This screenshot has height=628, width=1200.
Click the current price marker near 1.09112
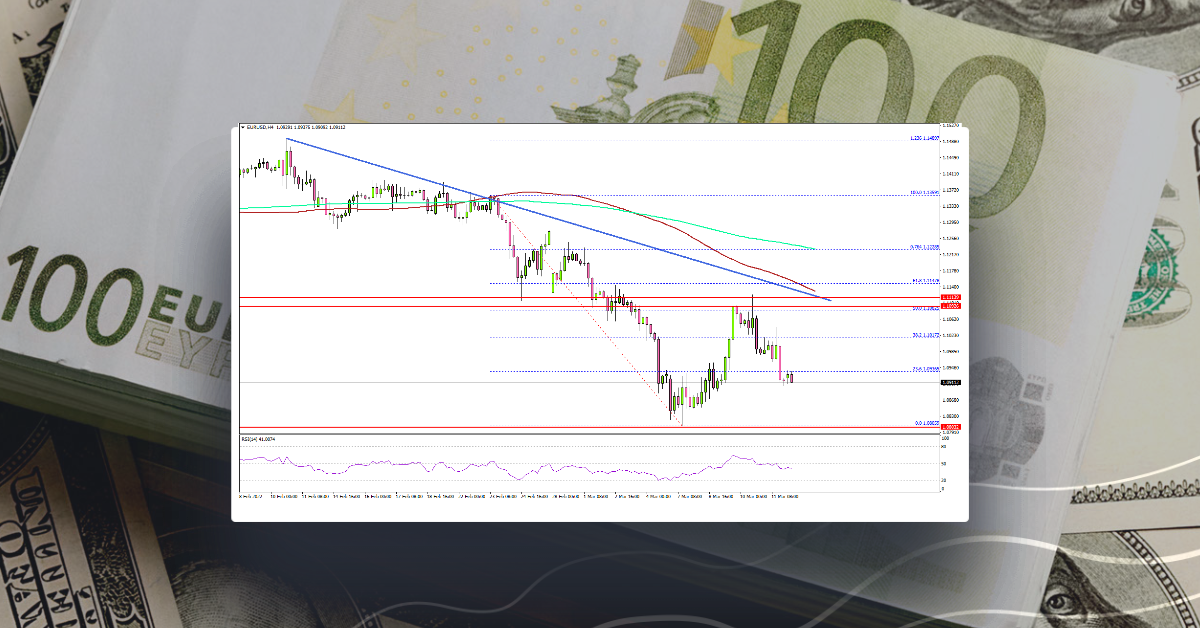[x=948, y=380]
